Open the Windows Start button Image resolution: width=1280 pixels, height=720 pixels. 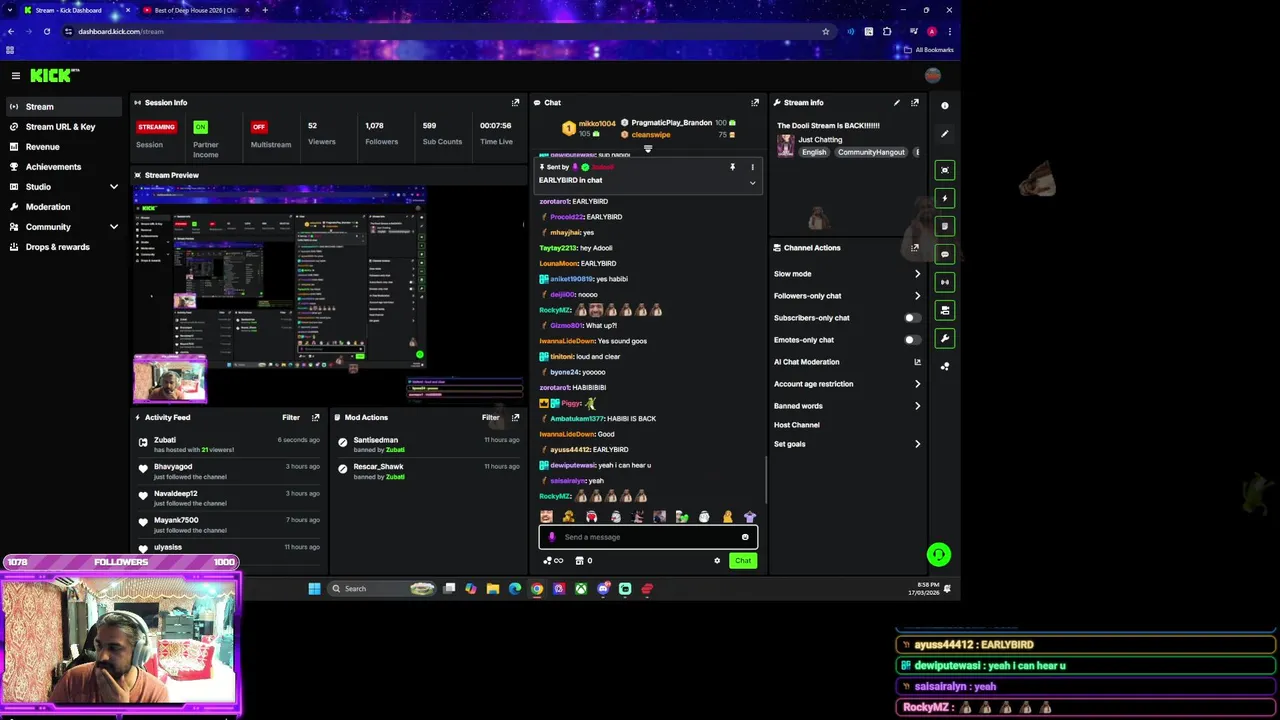[314, 589]
